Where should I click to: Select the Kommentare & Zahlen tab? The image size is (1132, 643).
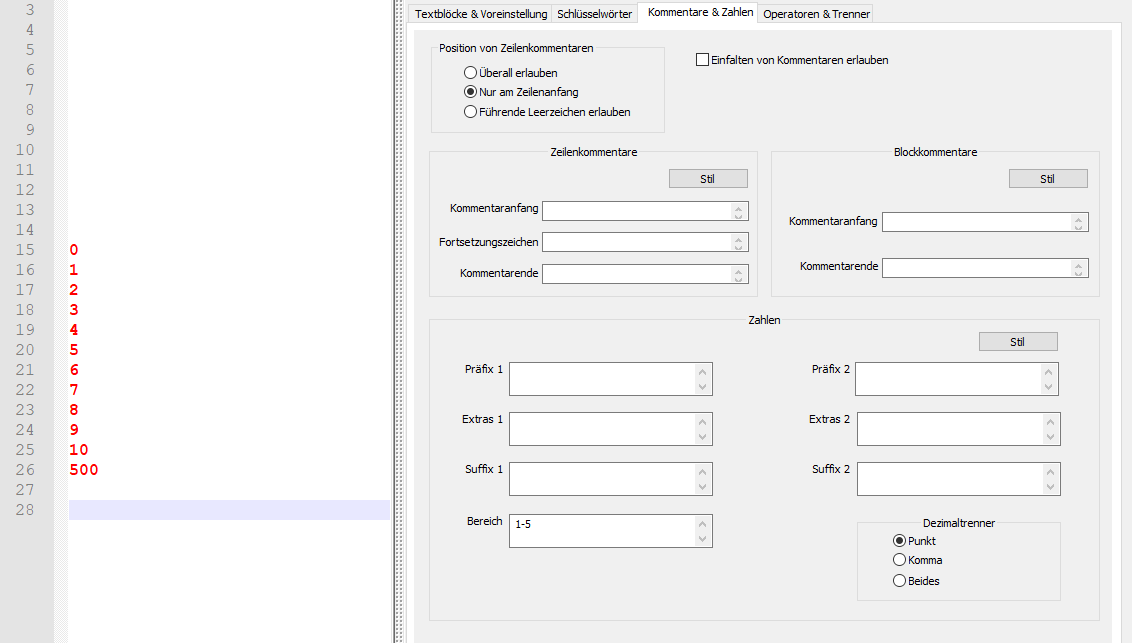[x=700, y=12]
